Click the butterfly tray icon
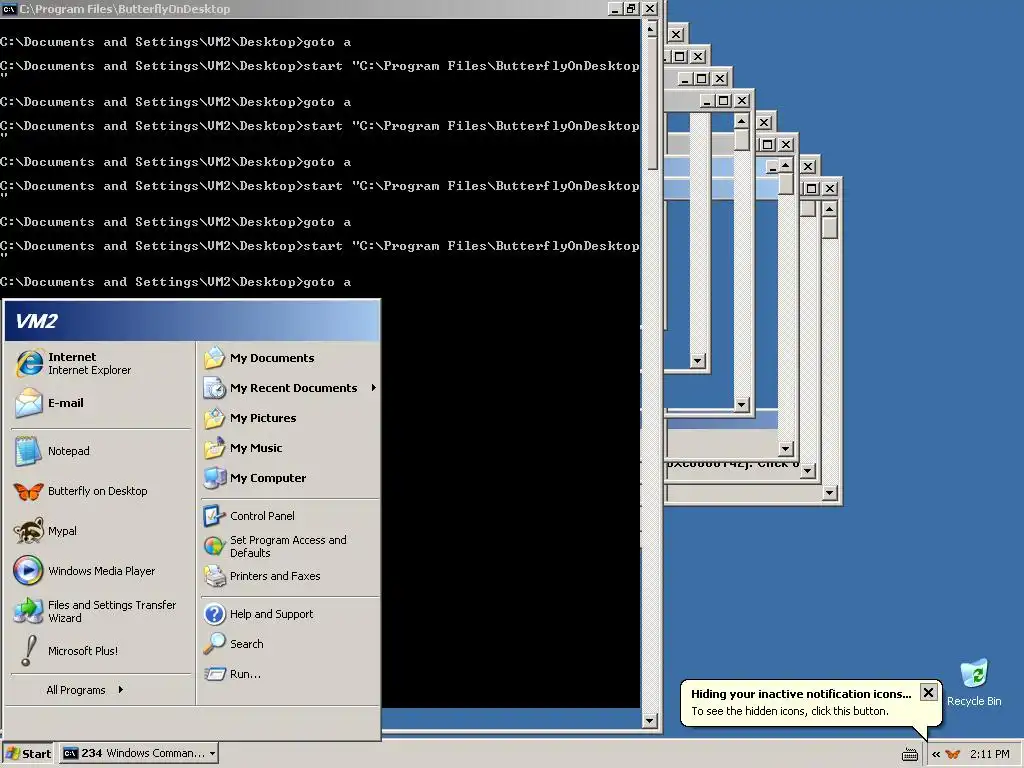Screen dimensions: 1024x768 point(953,754)
